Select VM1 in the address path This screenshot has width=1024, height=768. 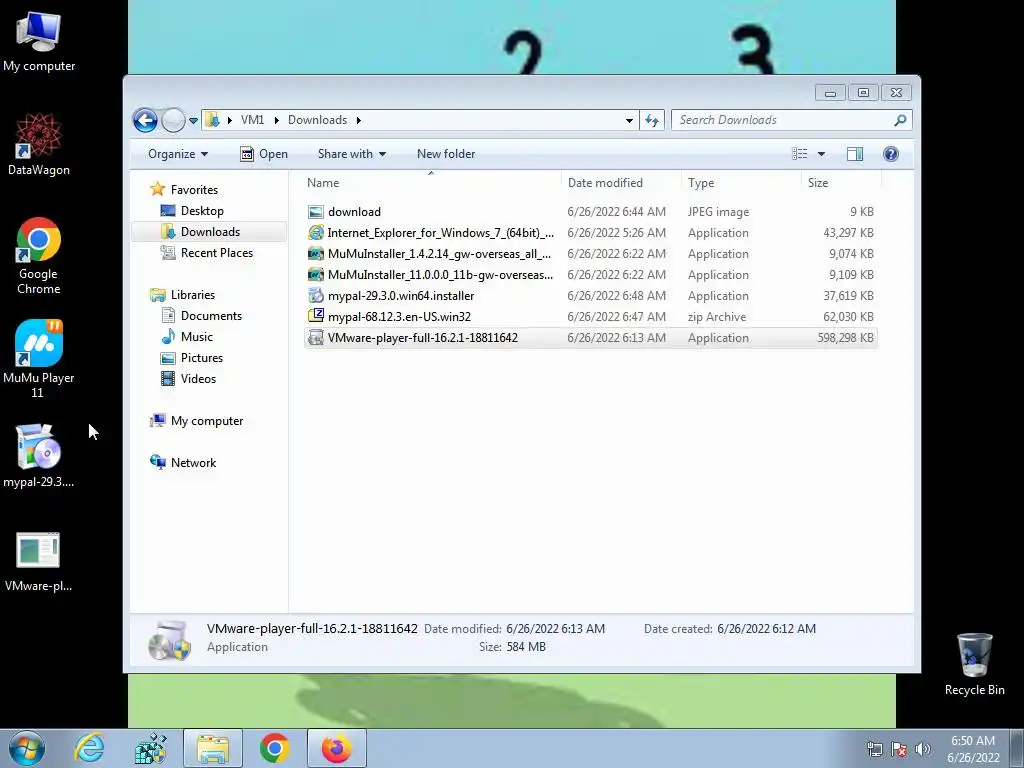(x=252, y=120)
